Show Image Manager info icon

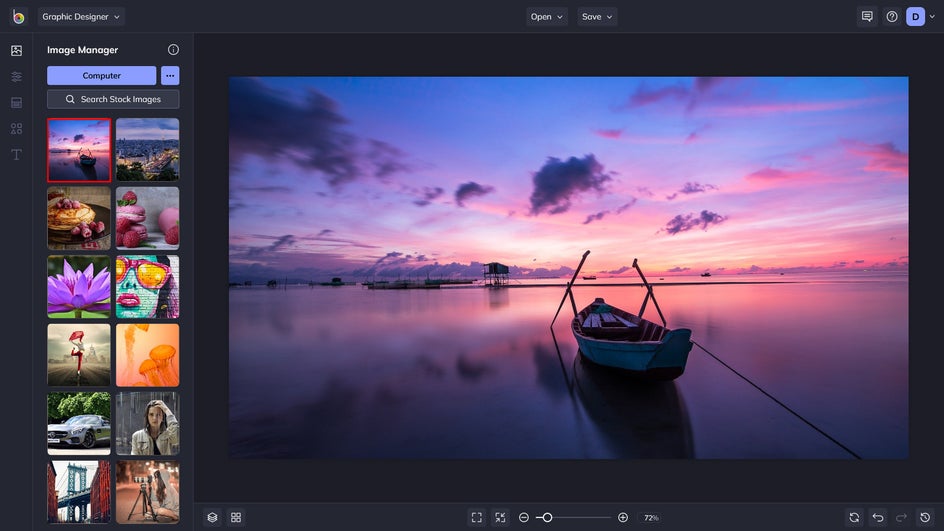tap(173, 49)
